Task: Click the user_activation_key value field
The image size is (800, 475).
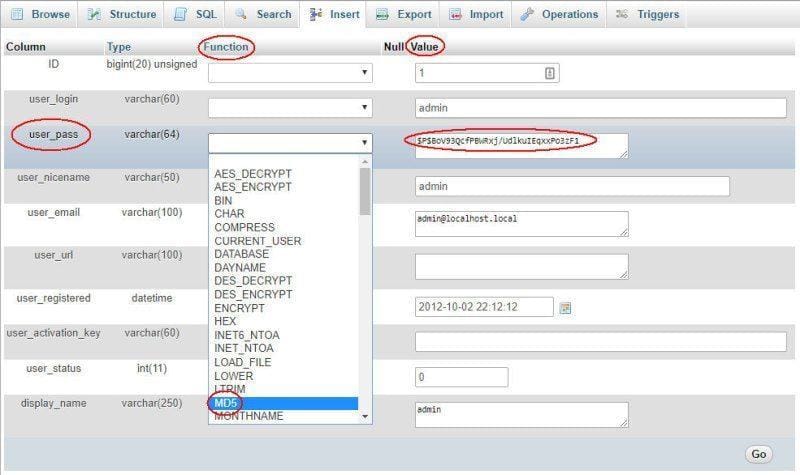Action: (x=601, y=341)
